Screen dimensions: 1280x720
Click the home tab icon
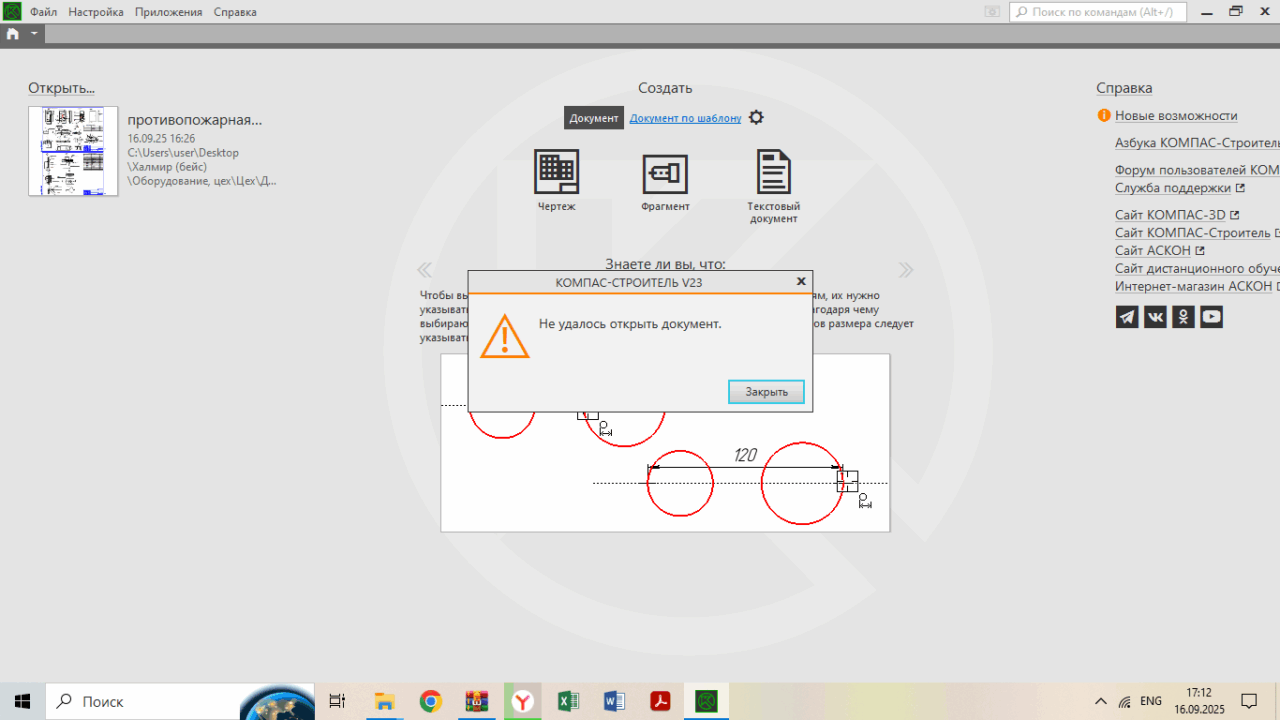12,33
